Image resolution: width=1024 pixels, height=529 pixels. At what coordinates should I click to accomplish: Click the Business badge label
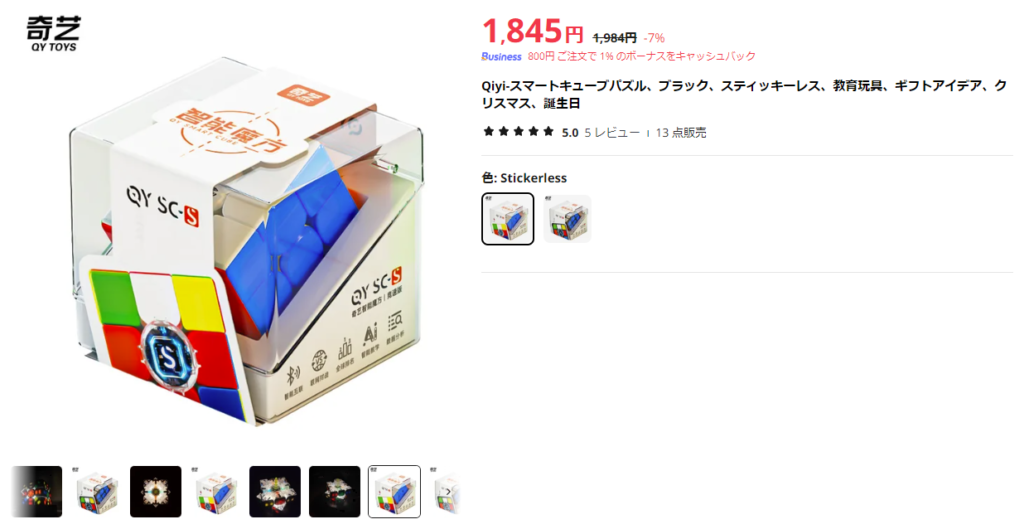coord(502,57)
